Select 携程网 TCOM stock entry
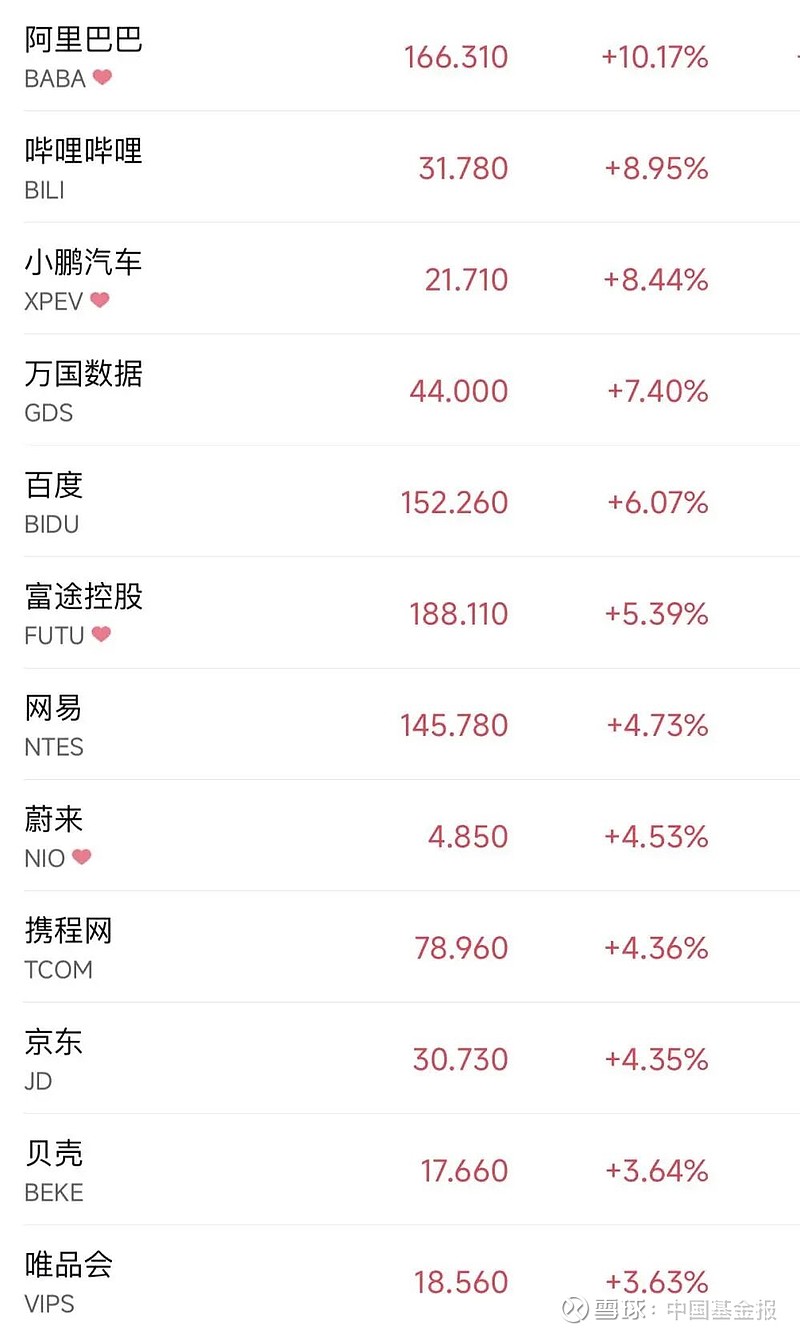800x1334 pixels. [69, 931]
